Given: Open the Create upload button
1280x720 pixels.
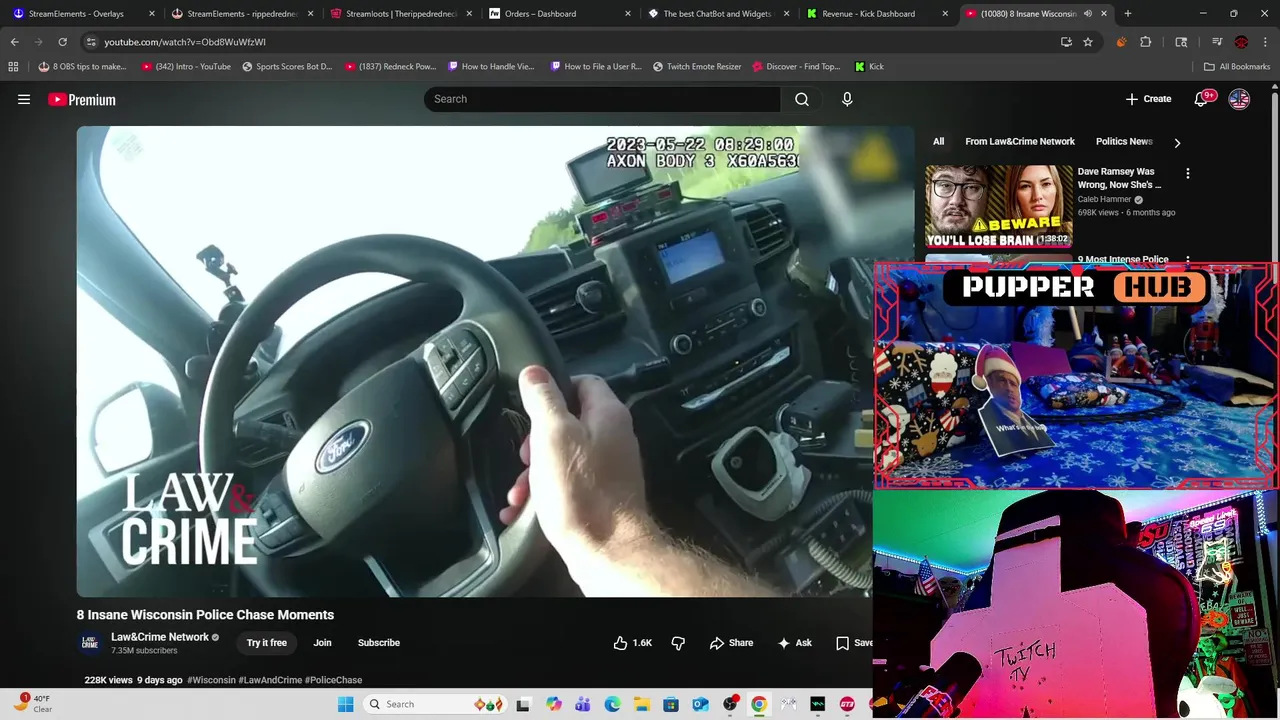Looking at the screenshot, I should click(x=1148, y=99).
